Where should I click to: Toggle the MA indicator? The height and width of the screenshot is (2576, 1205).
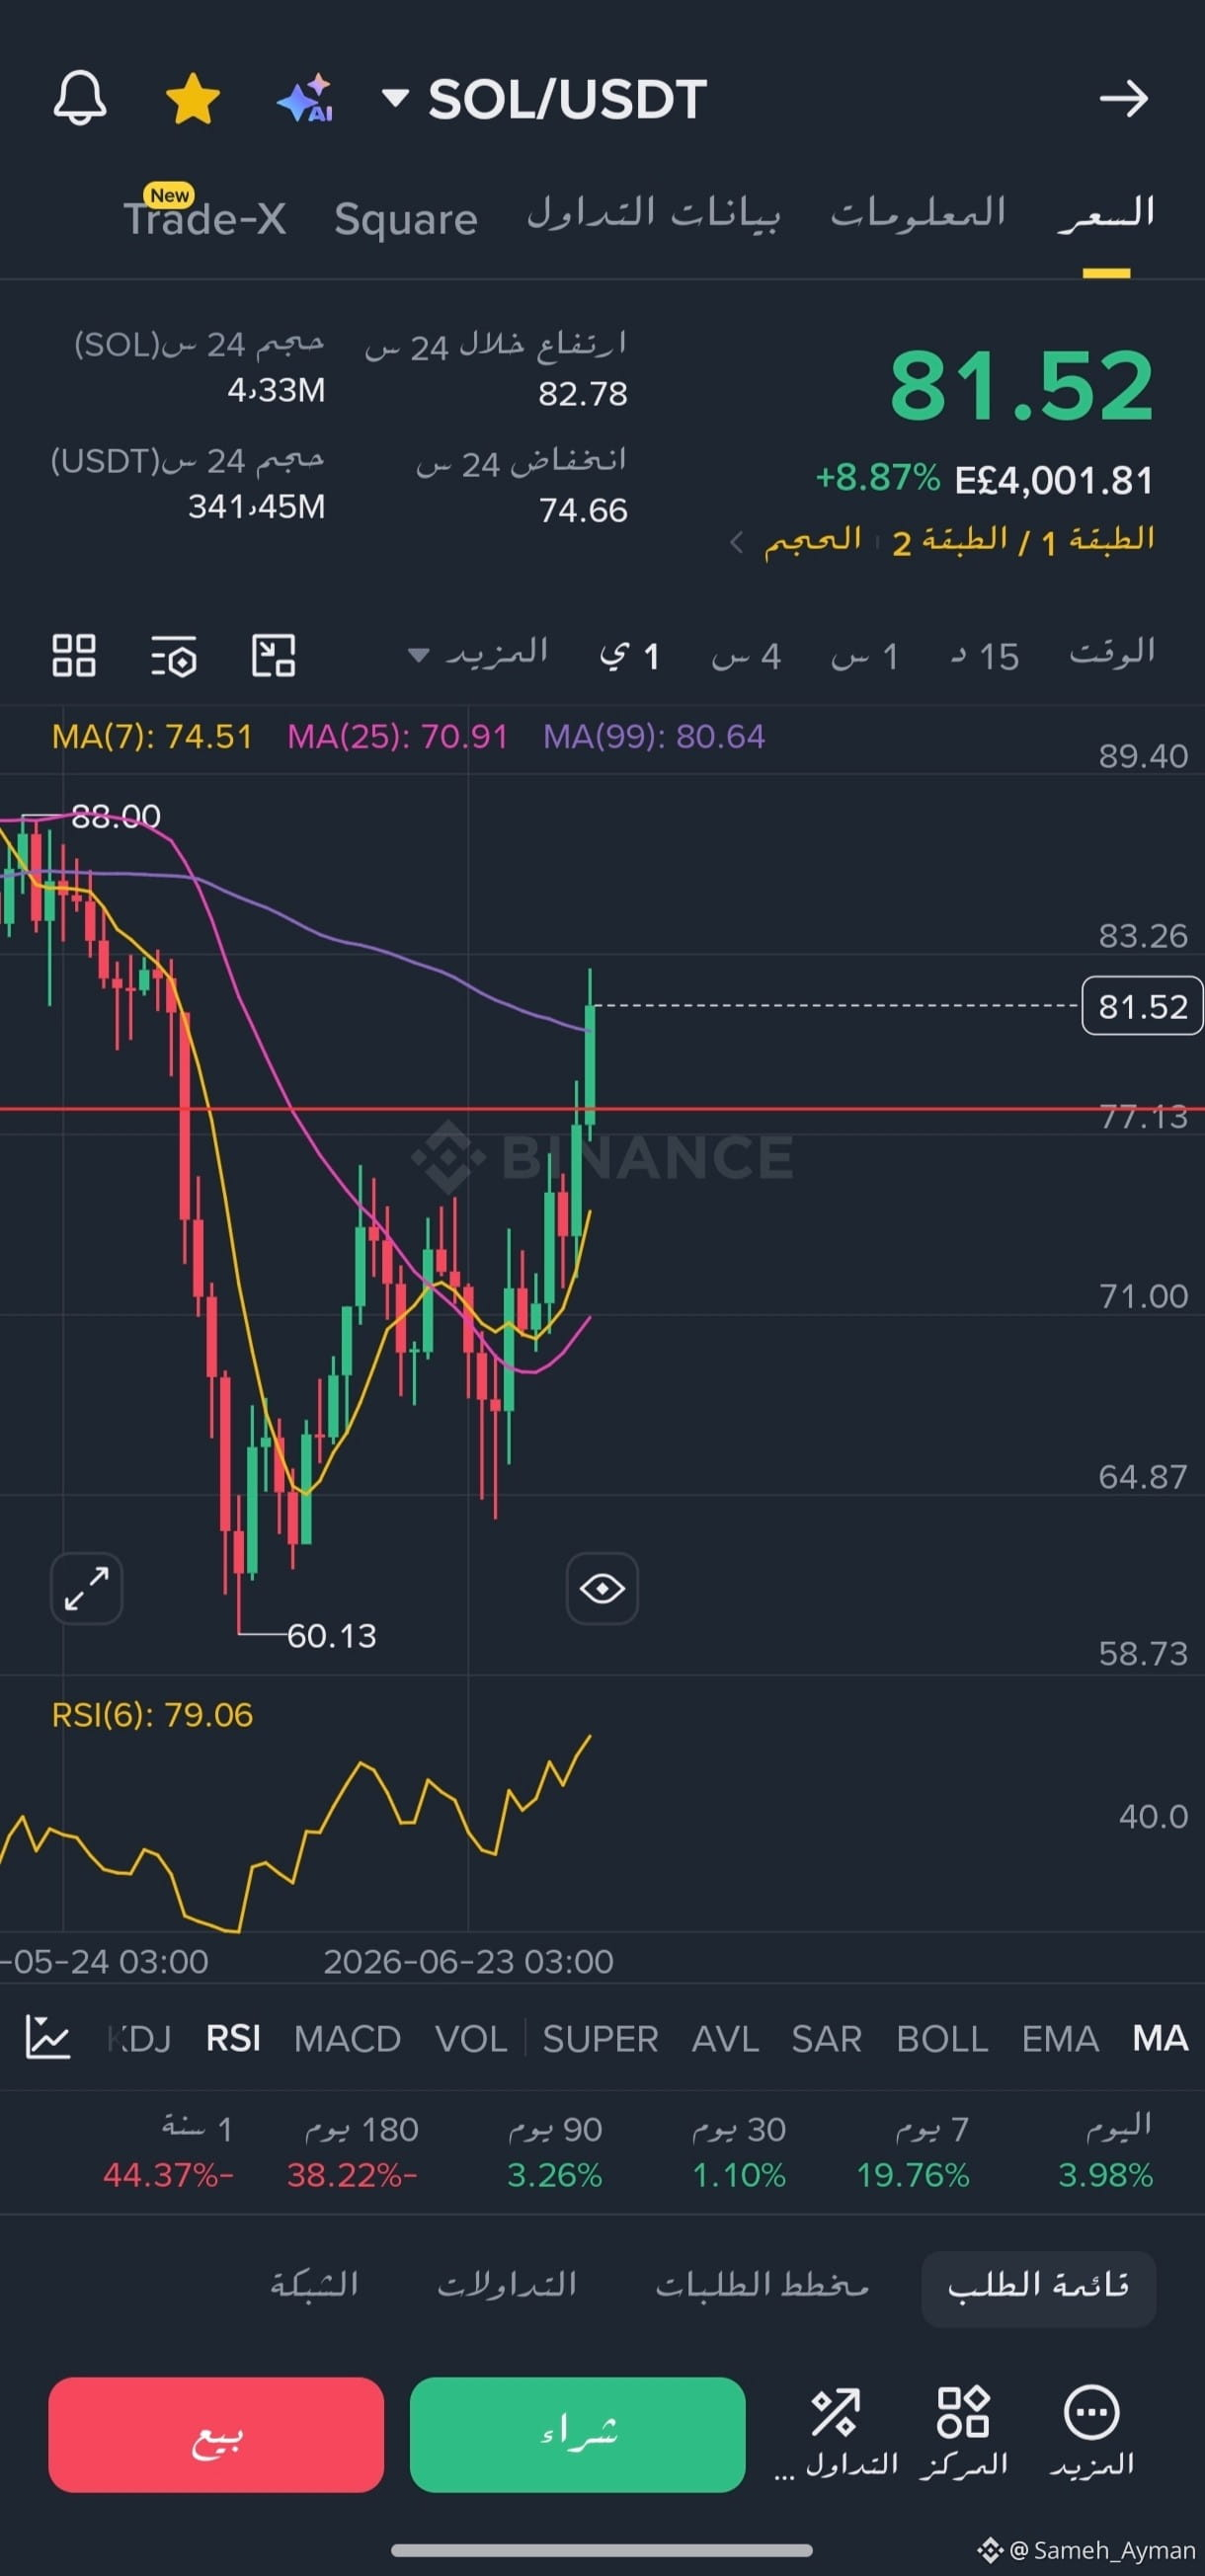1160,2039
